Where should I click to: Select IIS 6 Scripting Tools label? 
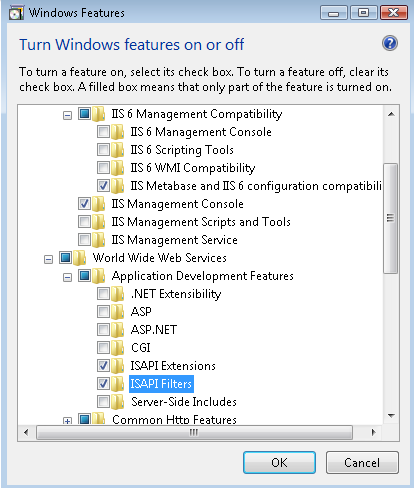(x=182, y=150)
